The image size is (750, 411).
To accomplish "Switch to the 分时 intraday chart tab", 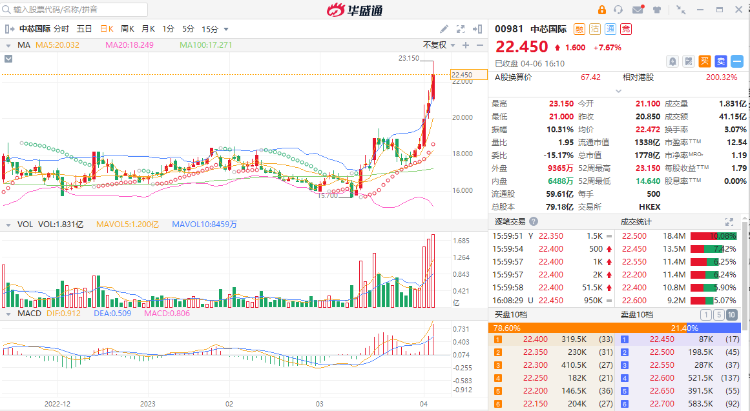I will click(61, 29).
